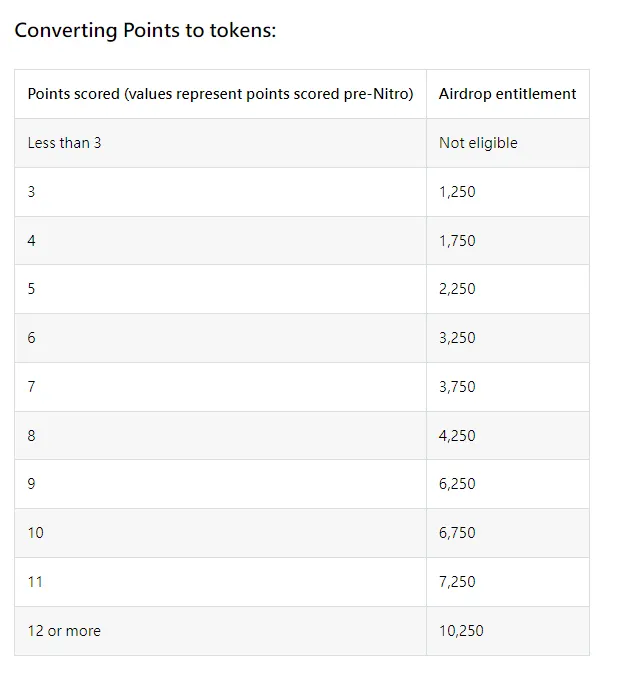Click the 6,750 entitlement cell
Image resolution: width=628 pixels, height=682 pixels.
pos(457,533)
